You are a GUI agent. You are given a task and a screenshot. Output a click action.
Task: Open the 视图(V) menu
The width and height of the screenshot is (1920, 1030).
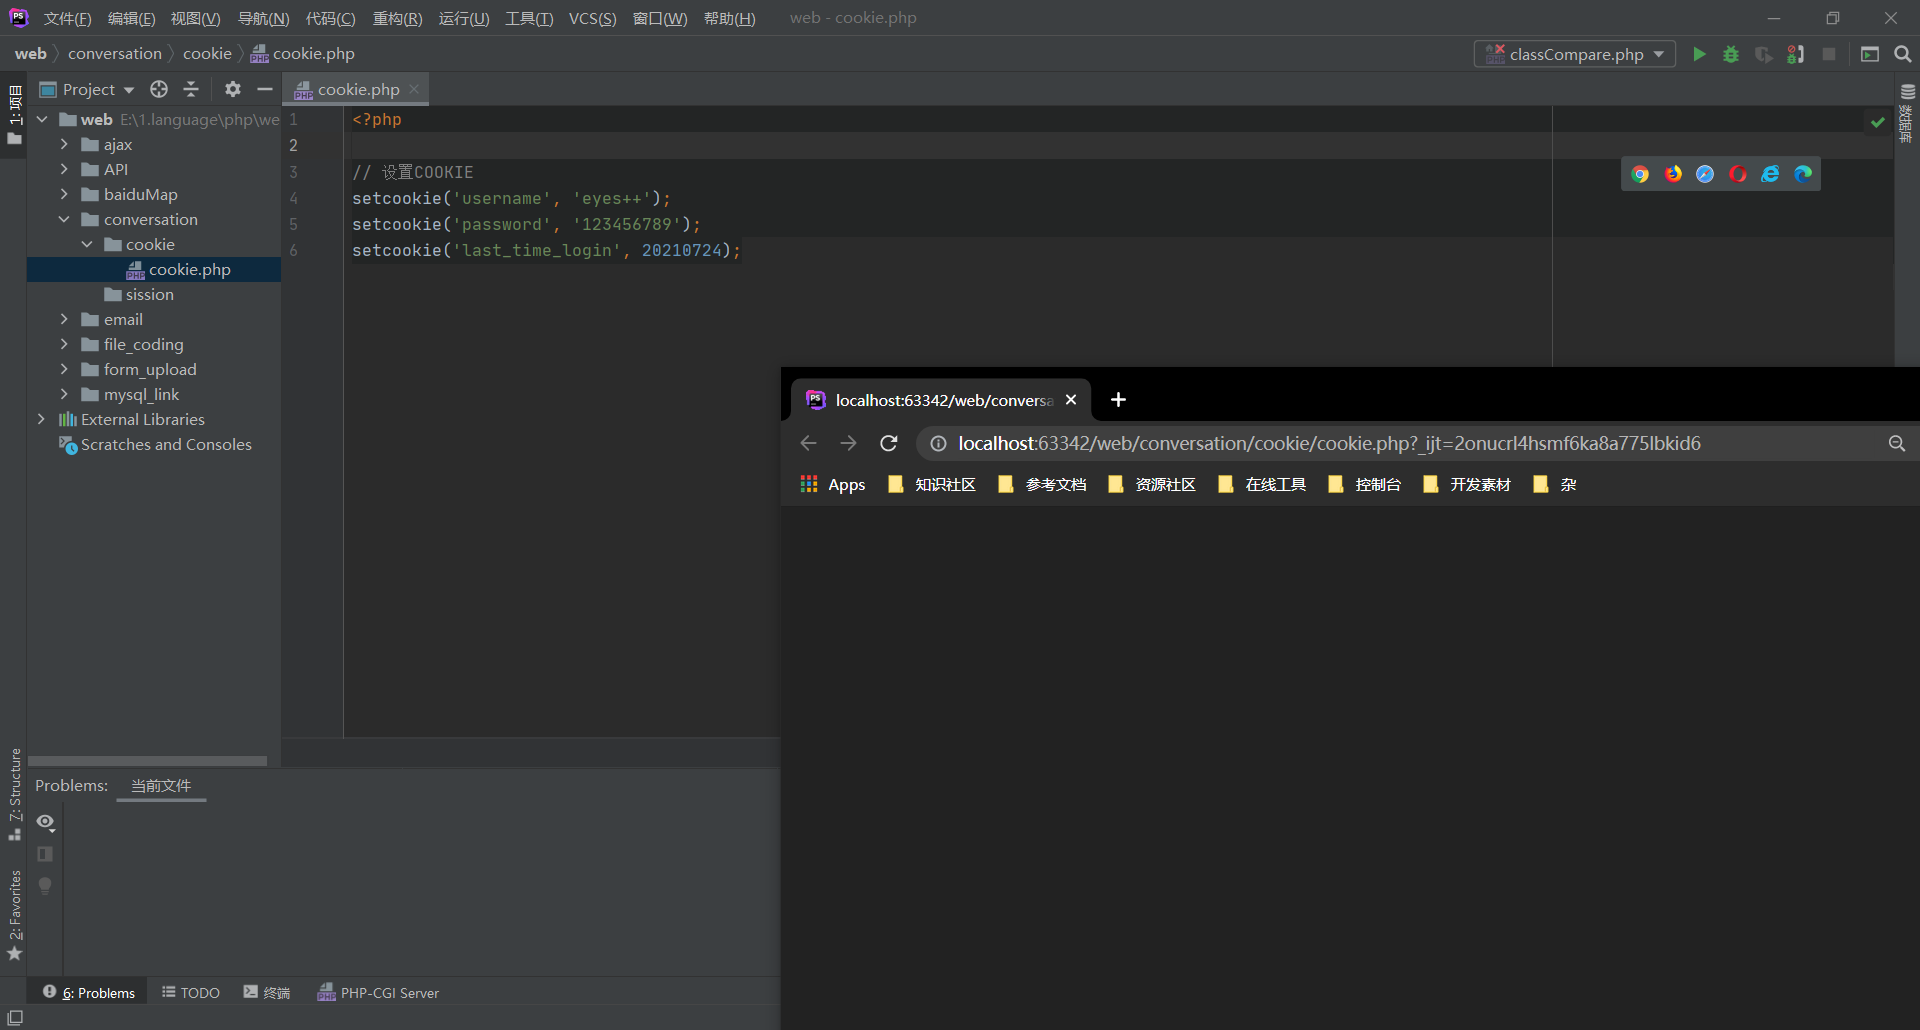click(195, 18)
